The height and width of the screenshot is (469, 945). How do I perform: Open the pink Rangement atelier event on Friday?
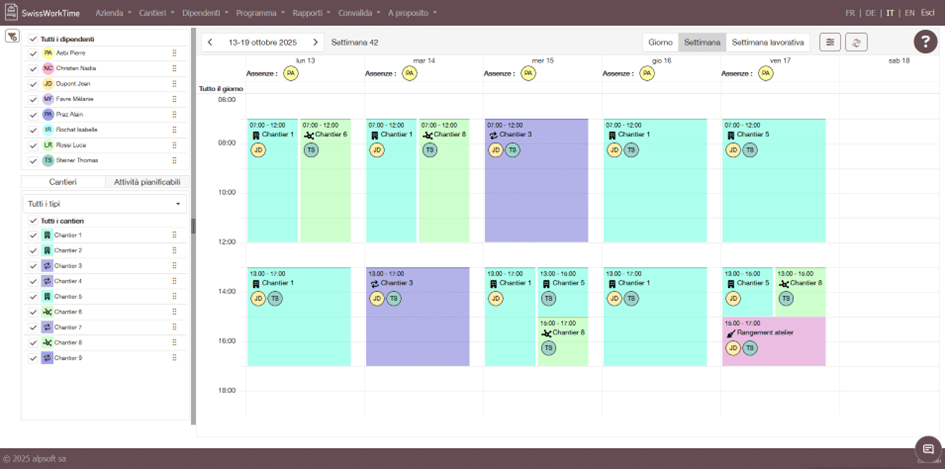click(774, 340)
